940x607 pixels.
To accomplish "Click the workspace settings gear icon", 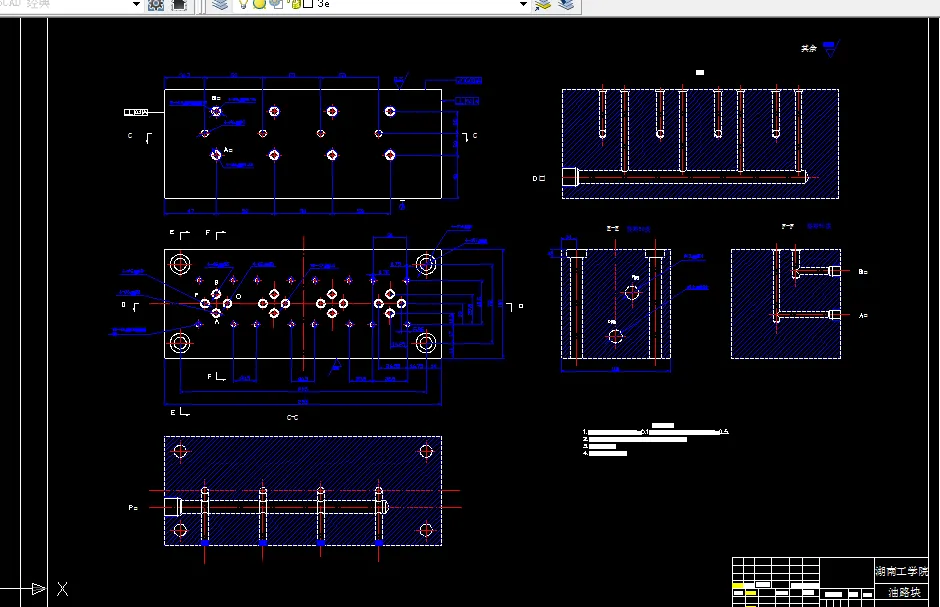I will 156,5.
